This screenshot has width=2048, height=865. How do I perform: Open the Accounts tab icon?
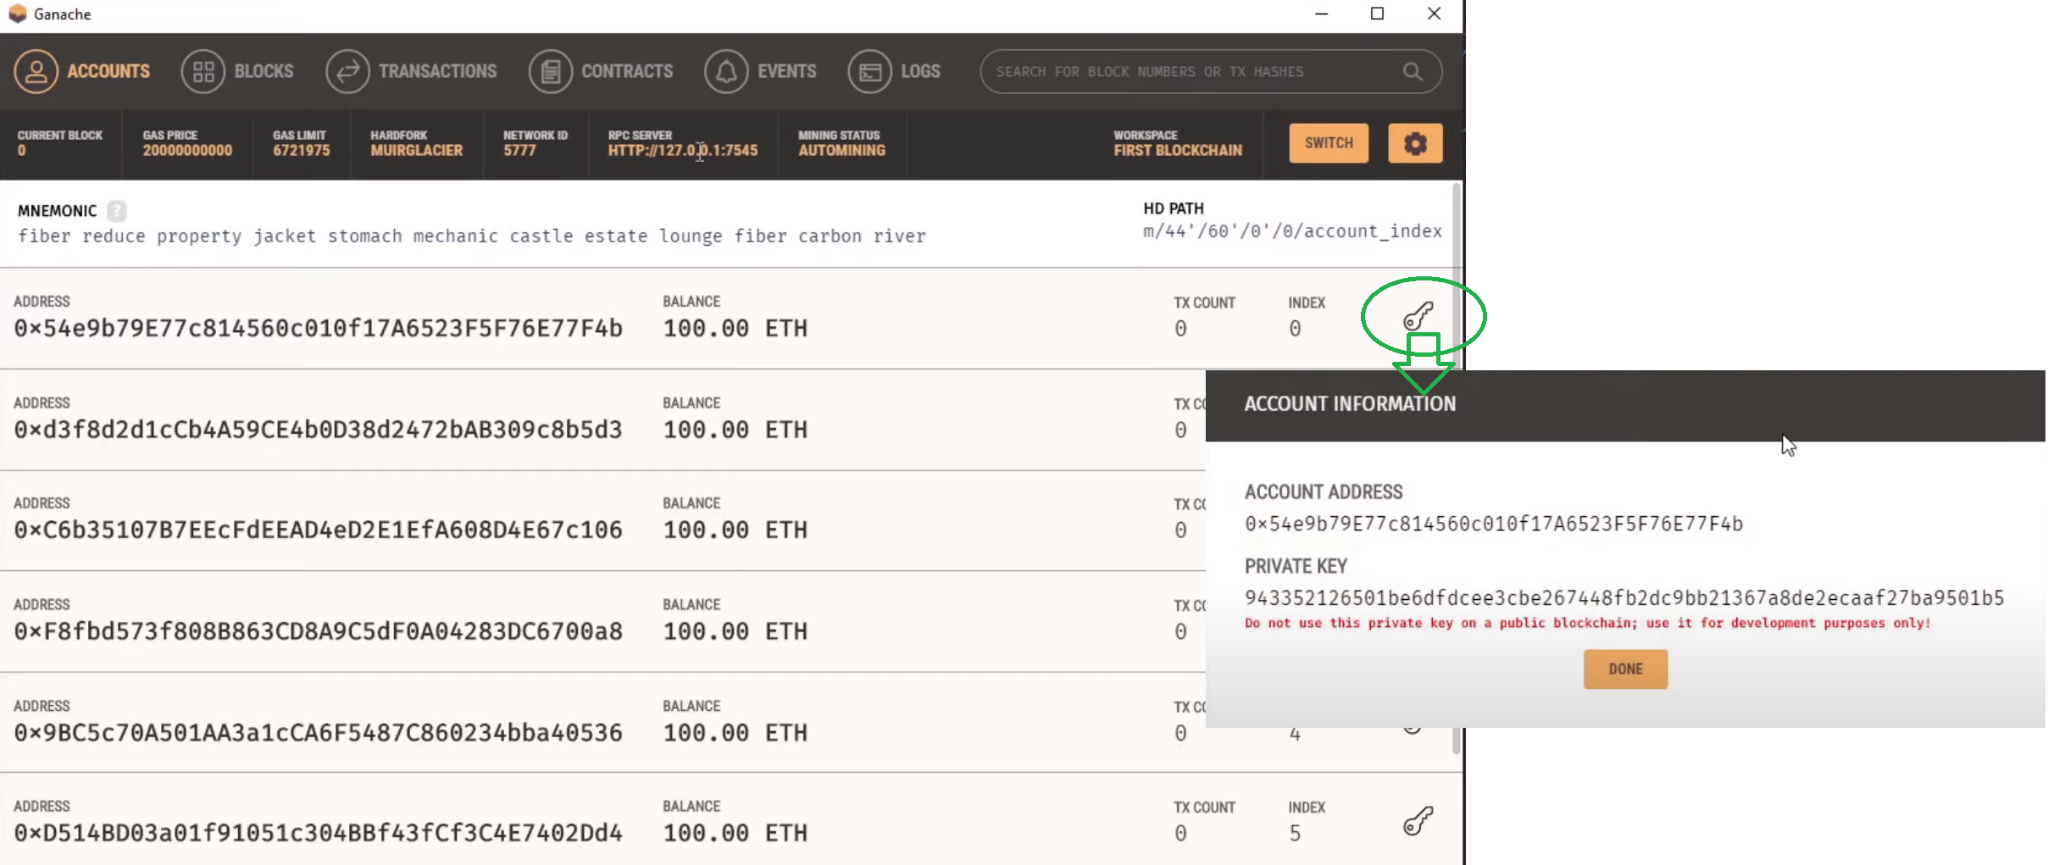click(x=36, y=72)
